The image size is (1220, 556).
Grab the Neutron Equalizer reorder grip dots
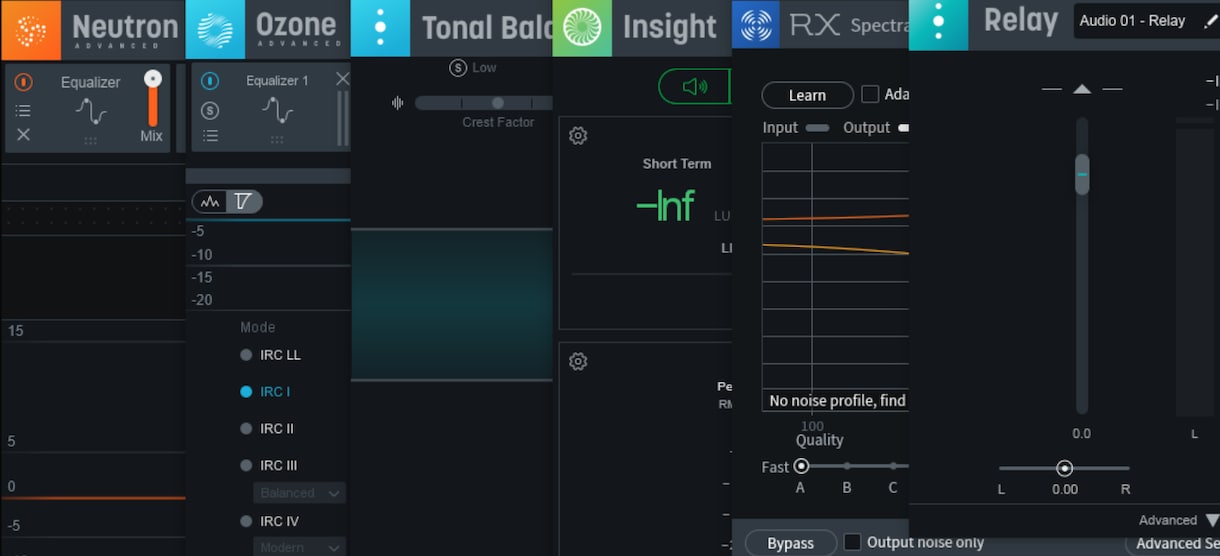pyautogui.click(x=91, y=142)
